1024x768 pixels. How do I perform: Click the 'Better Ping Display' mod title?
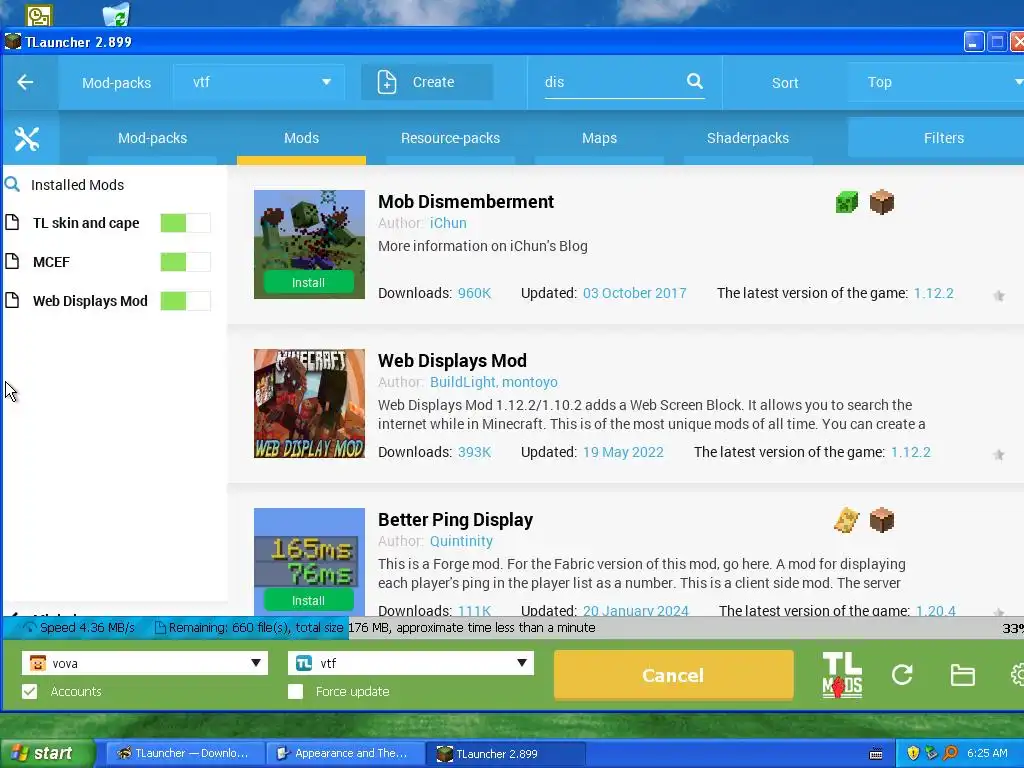point(455,519)
